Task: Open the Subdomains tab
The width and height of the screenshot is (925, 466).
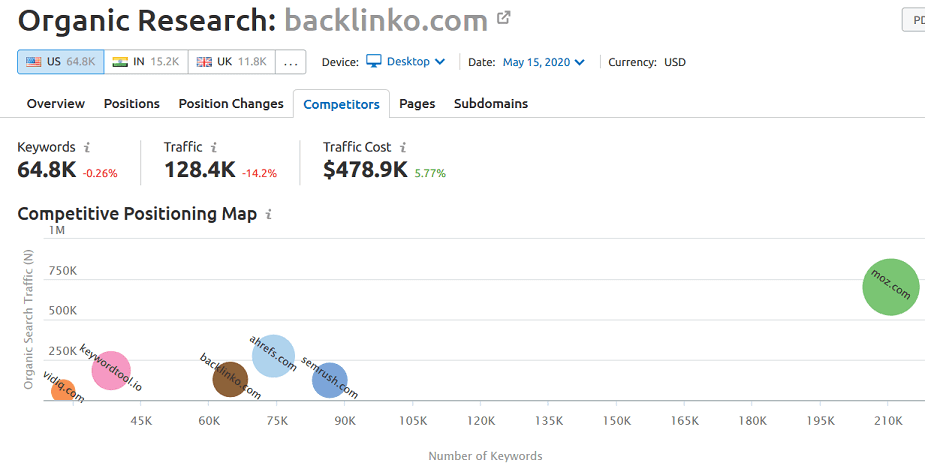Action: [491, 104]
